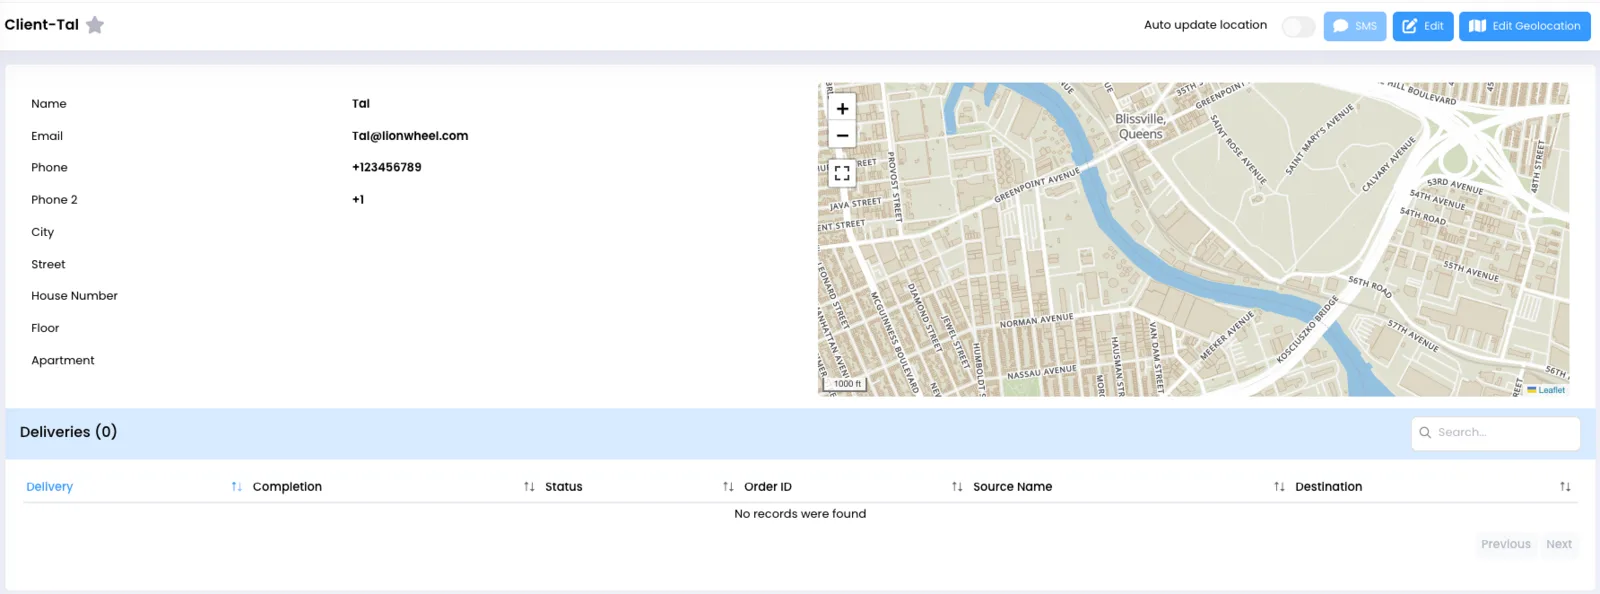Sort by the Source Name column
This screenshot has width=1600, height=594.
pos(1128,487)
